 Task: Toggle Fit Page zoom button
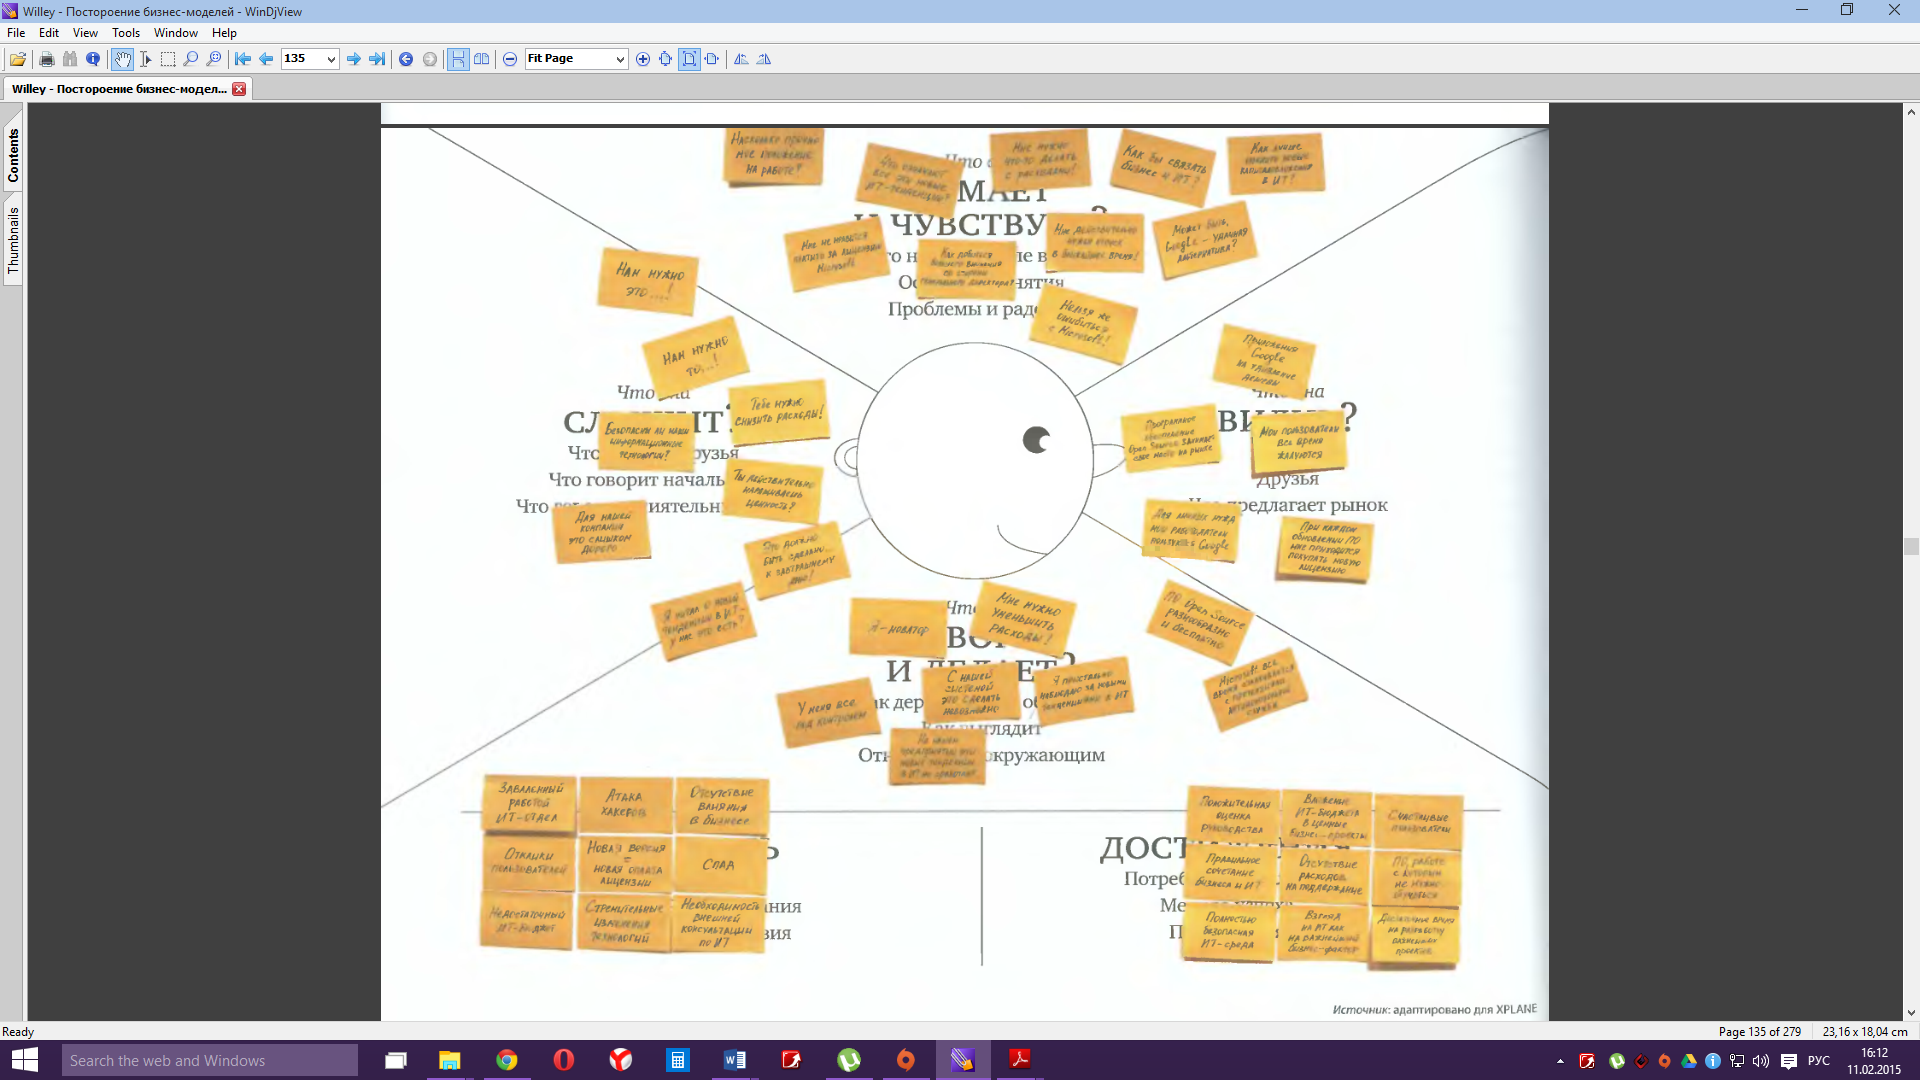click(x=689, y=59)
